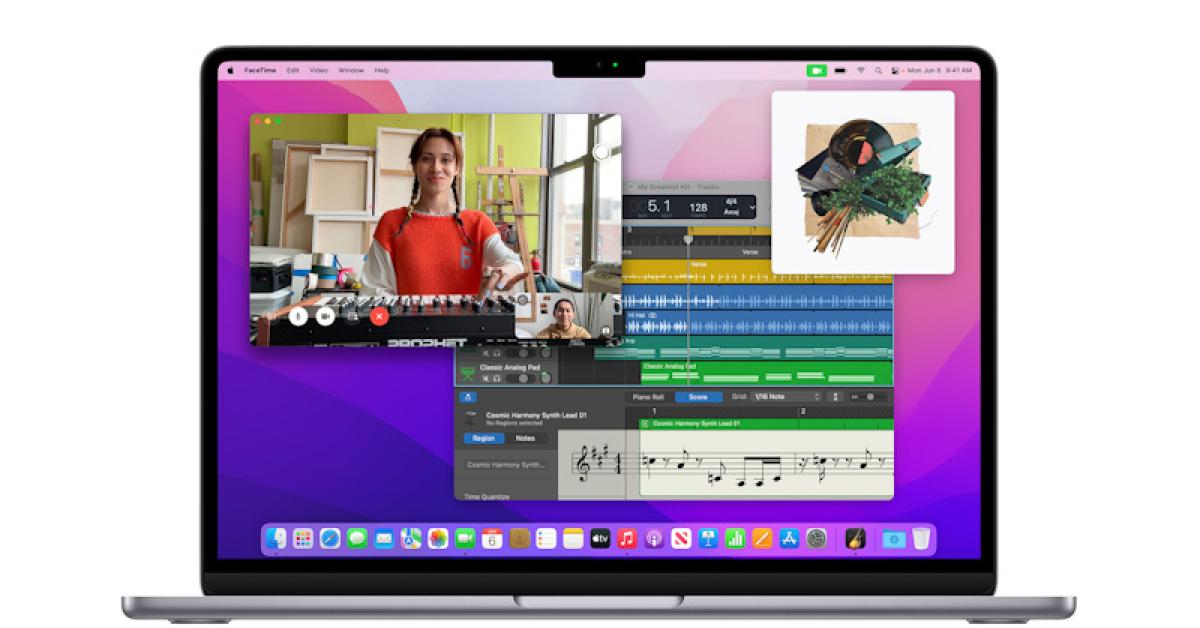The width and height of the screenshot is (1200, 628).
Task: Open the FaceTime app menu
Action: click(x=260, y=71)
